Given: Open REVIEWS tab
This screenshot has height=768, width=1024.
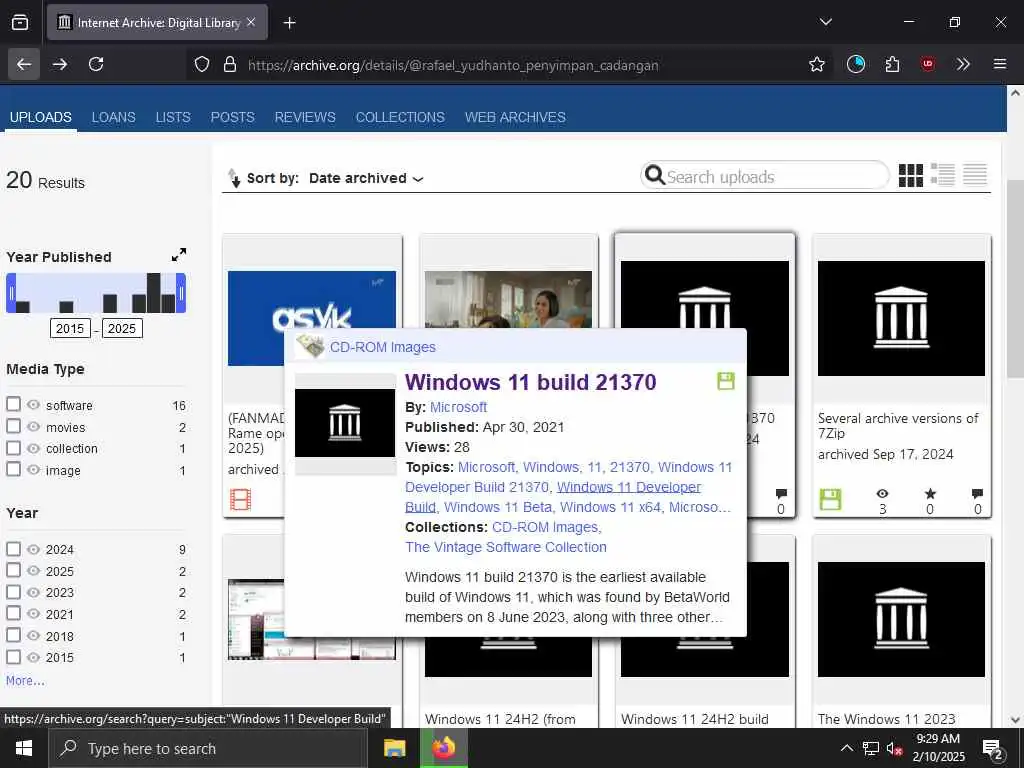Looking at the screenshot, I should tap(305, 117).
